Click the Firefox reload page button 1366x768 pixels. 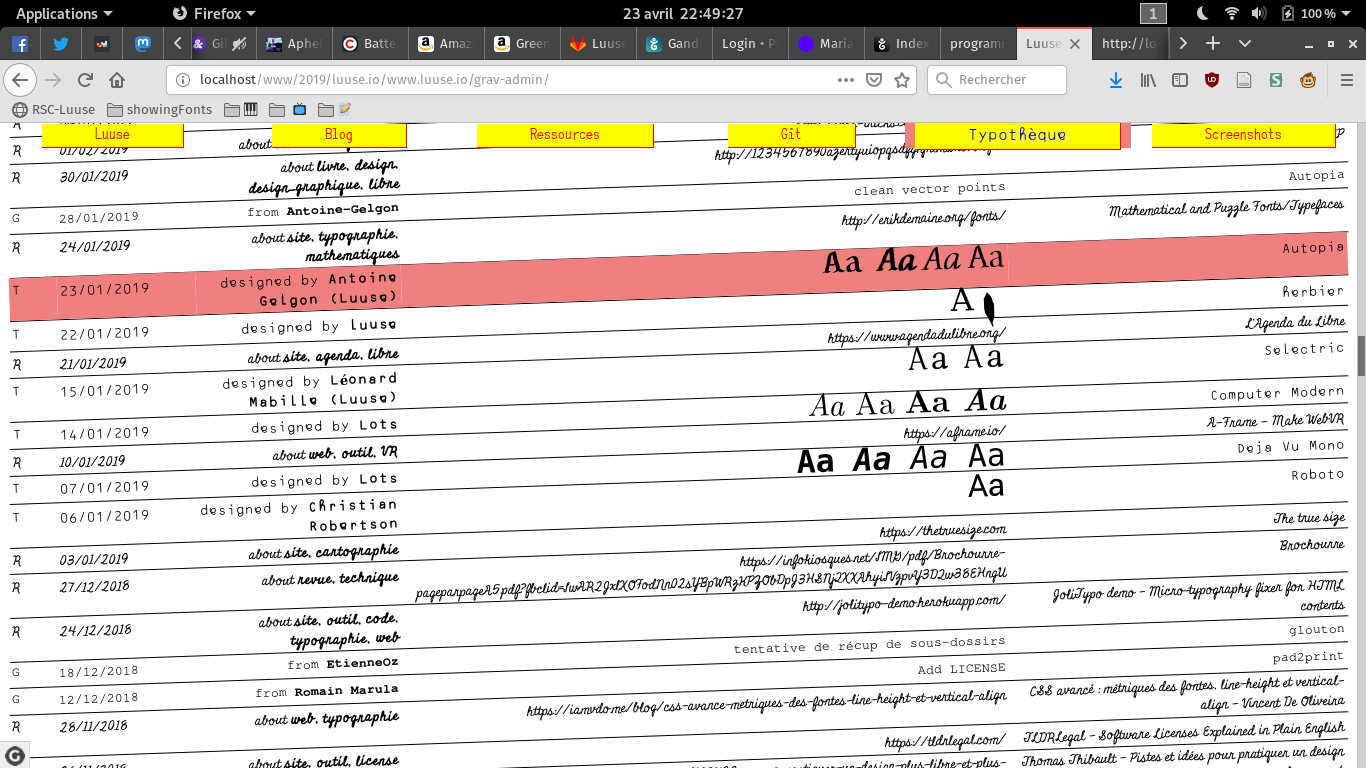coord(86,80)
